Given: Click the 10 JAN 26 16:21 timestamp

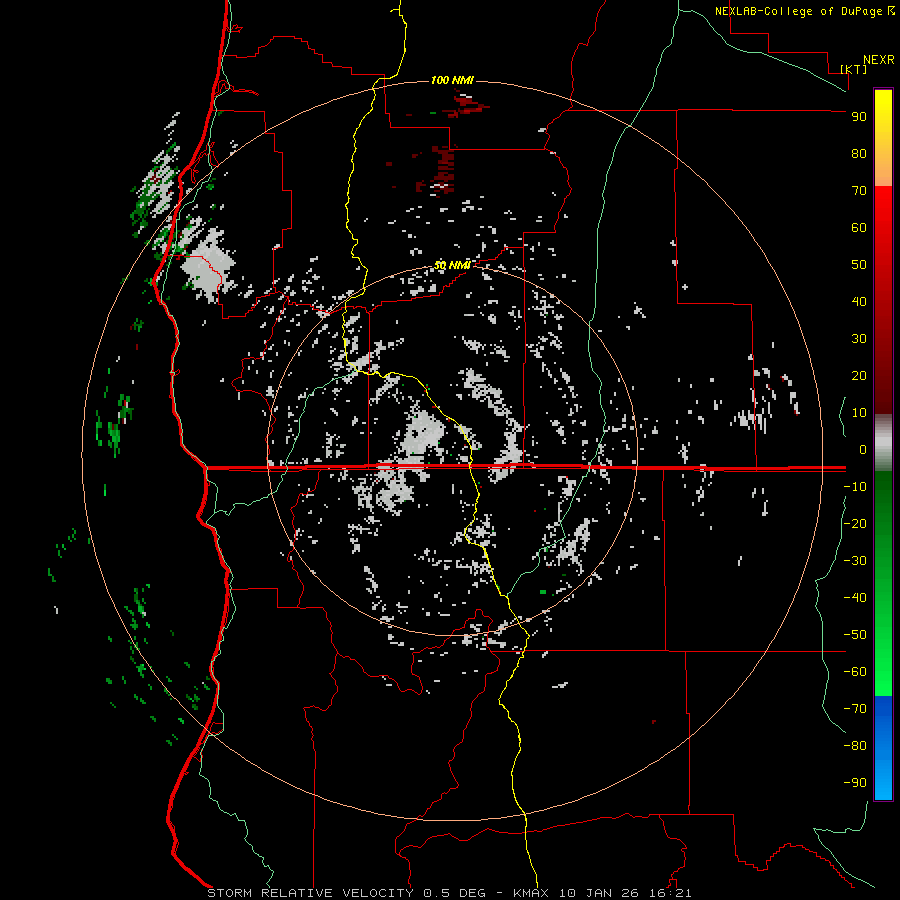Looking at the screenshot, I should point(625,893).
